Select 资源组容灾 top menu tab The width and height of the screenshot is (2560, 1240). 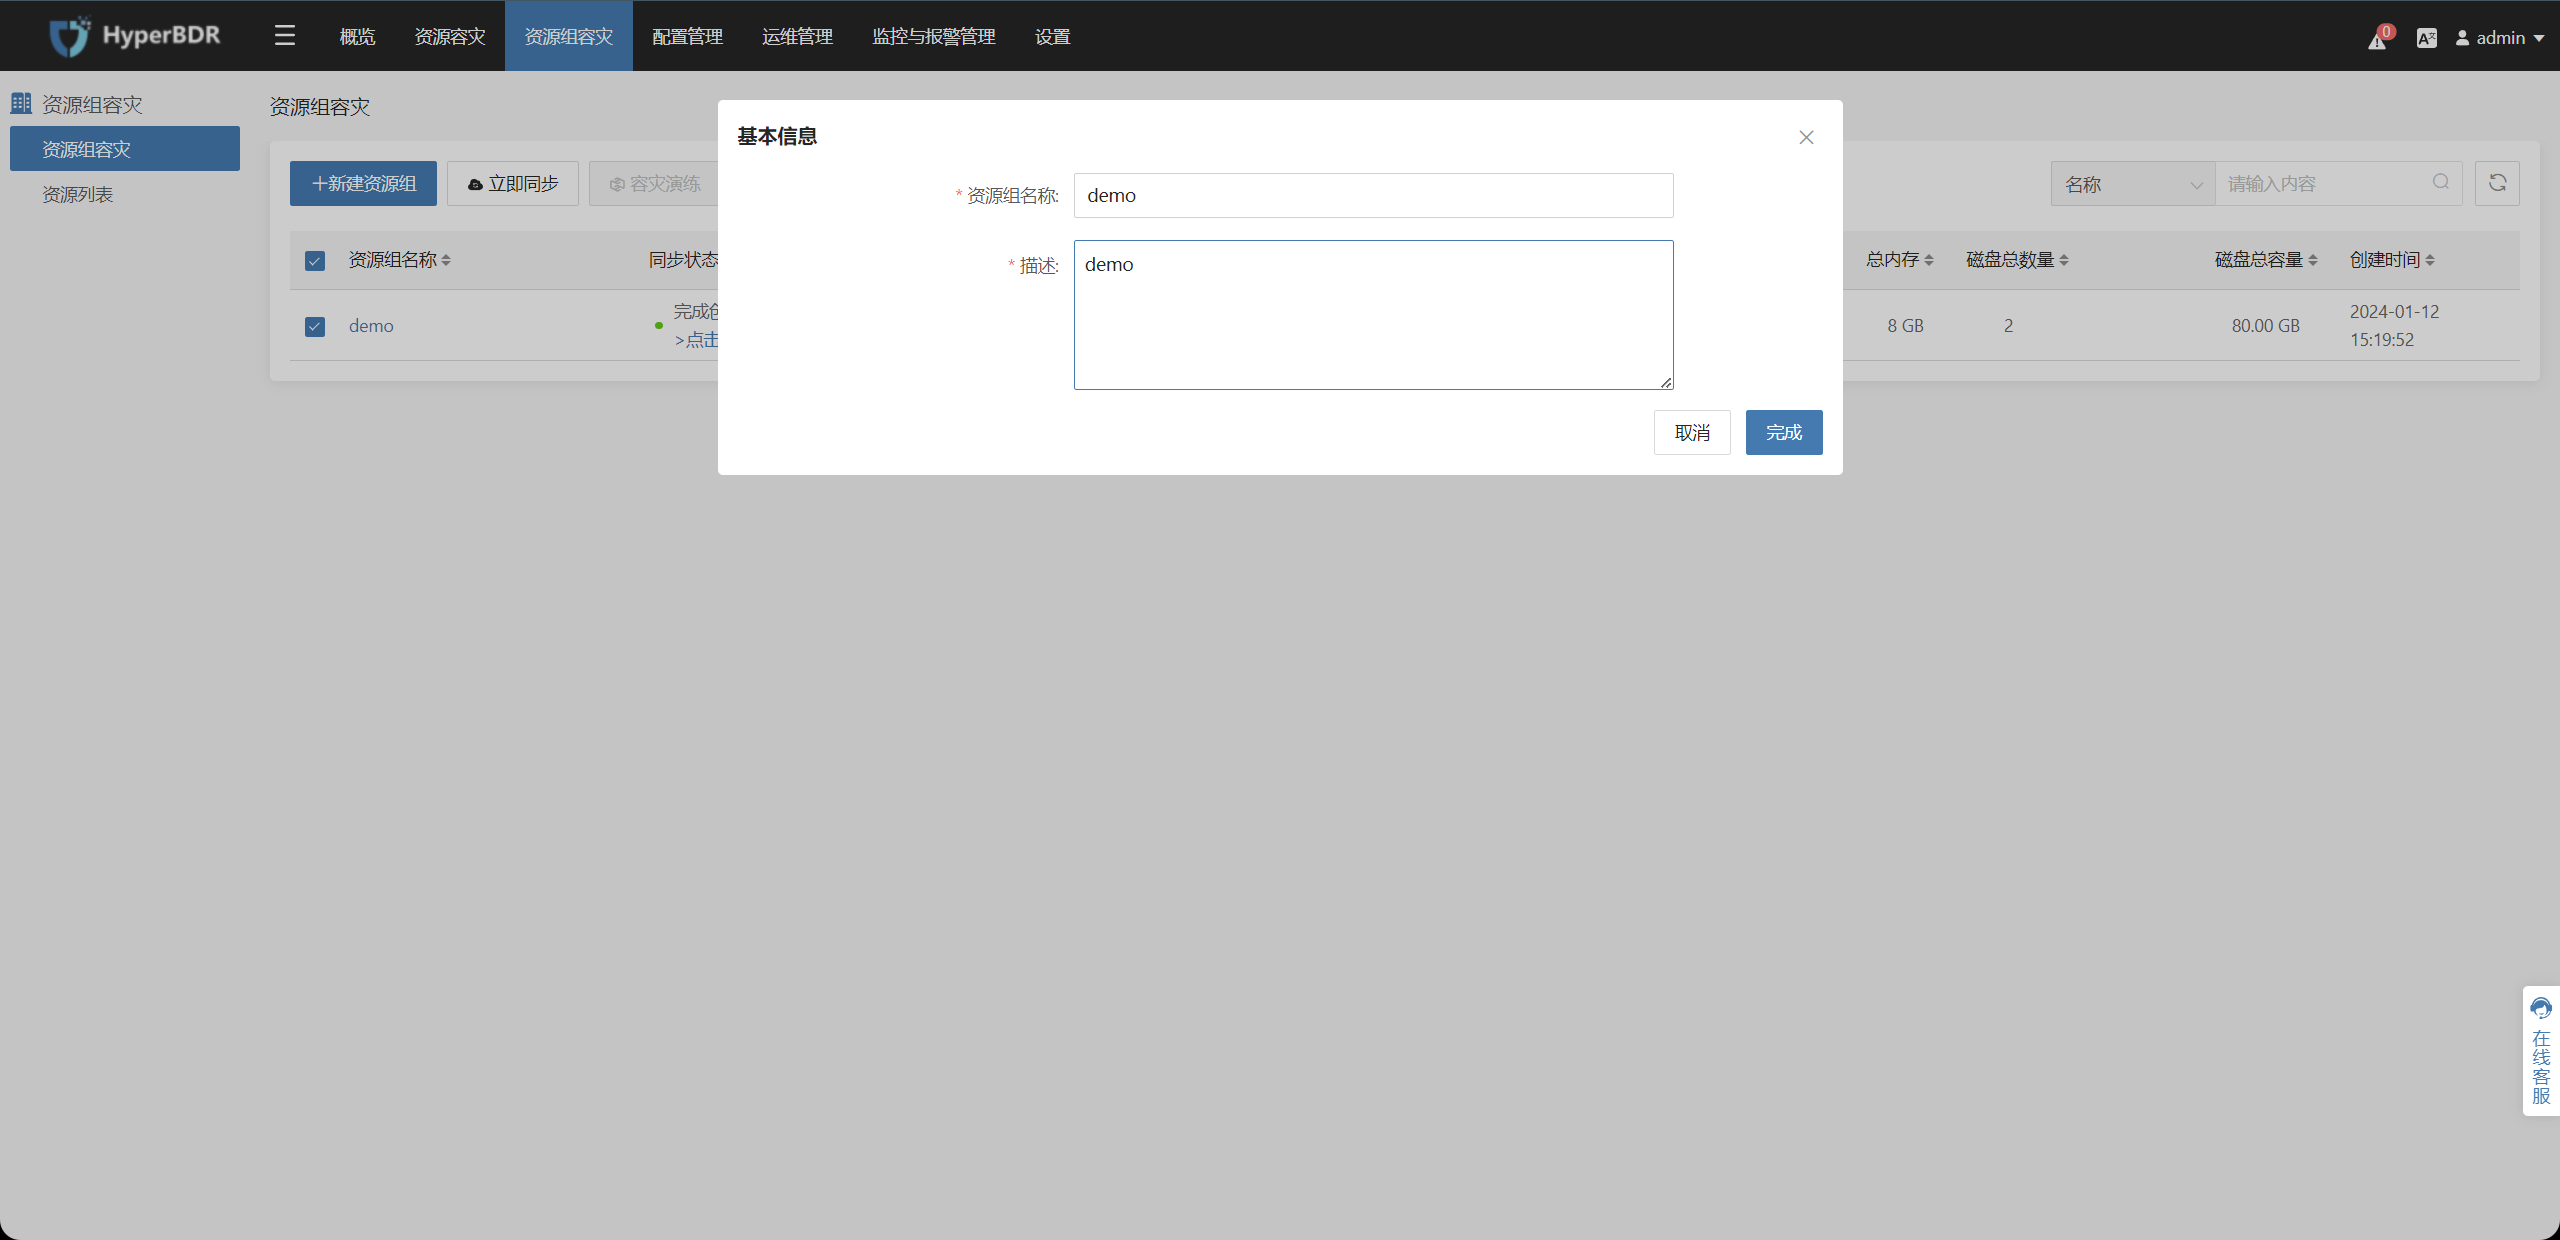pos(569,37)
